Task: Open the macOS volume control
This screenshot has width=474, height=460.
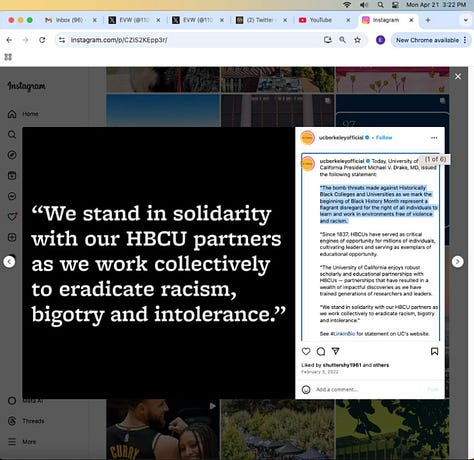Action: click(364, 5)
